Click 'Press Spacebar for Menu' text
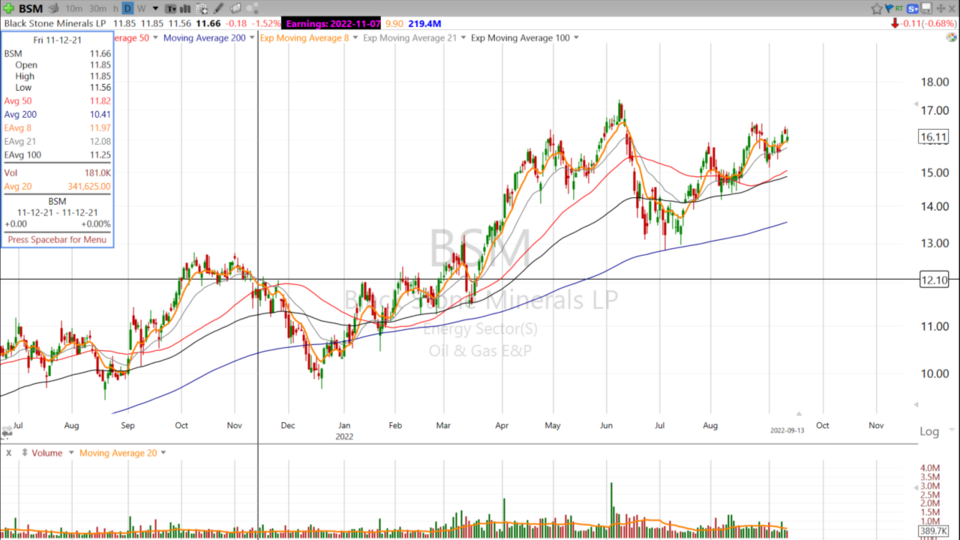The width and height of the screenshot is (960, 540). 57,239
